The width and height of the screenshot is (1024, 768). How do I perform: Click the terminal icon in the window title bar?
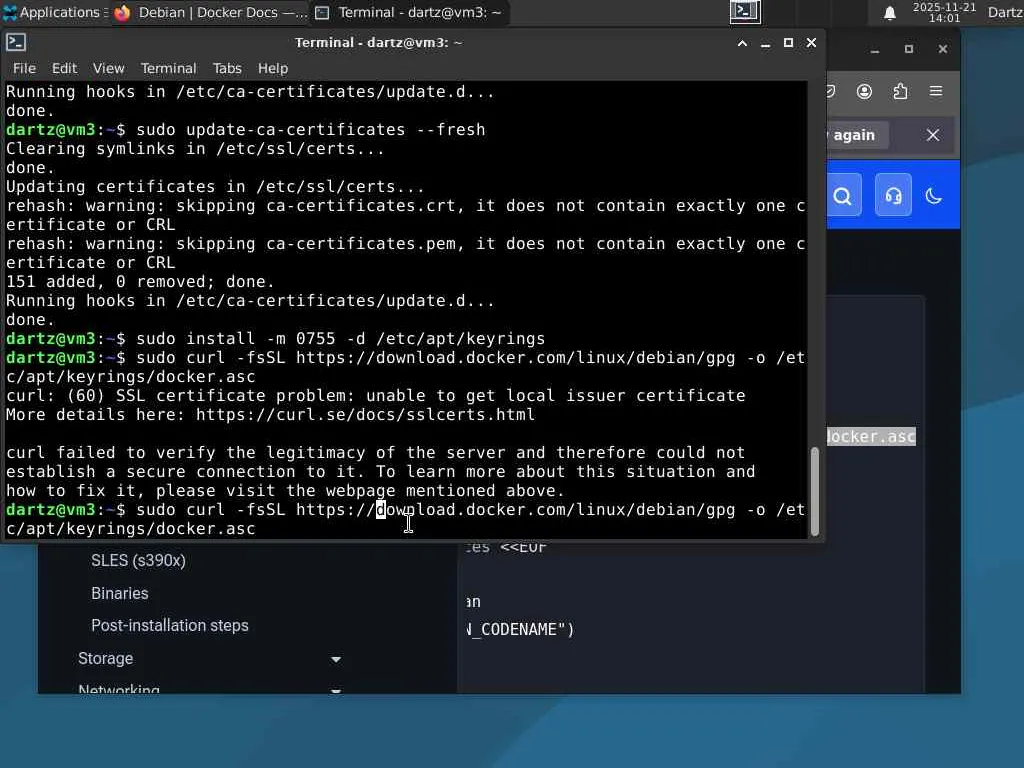click(16, 42)
